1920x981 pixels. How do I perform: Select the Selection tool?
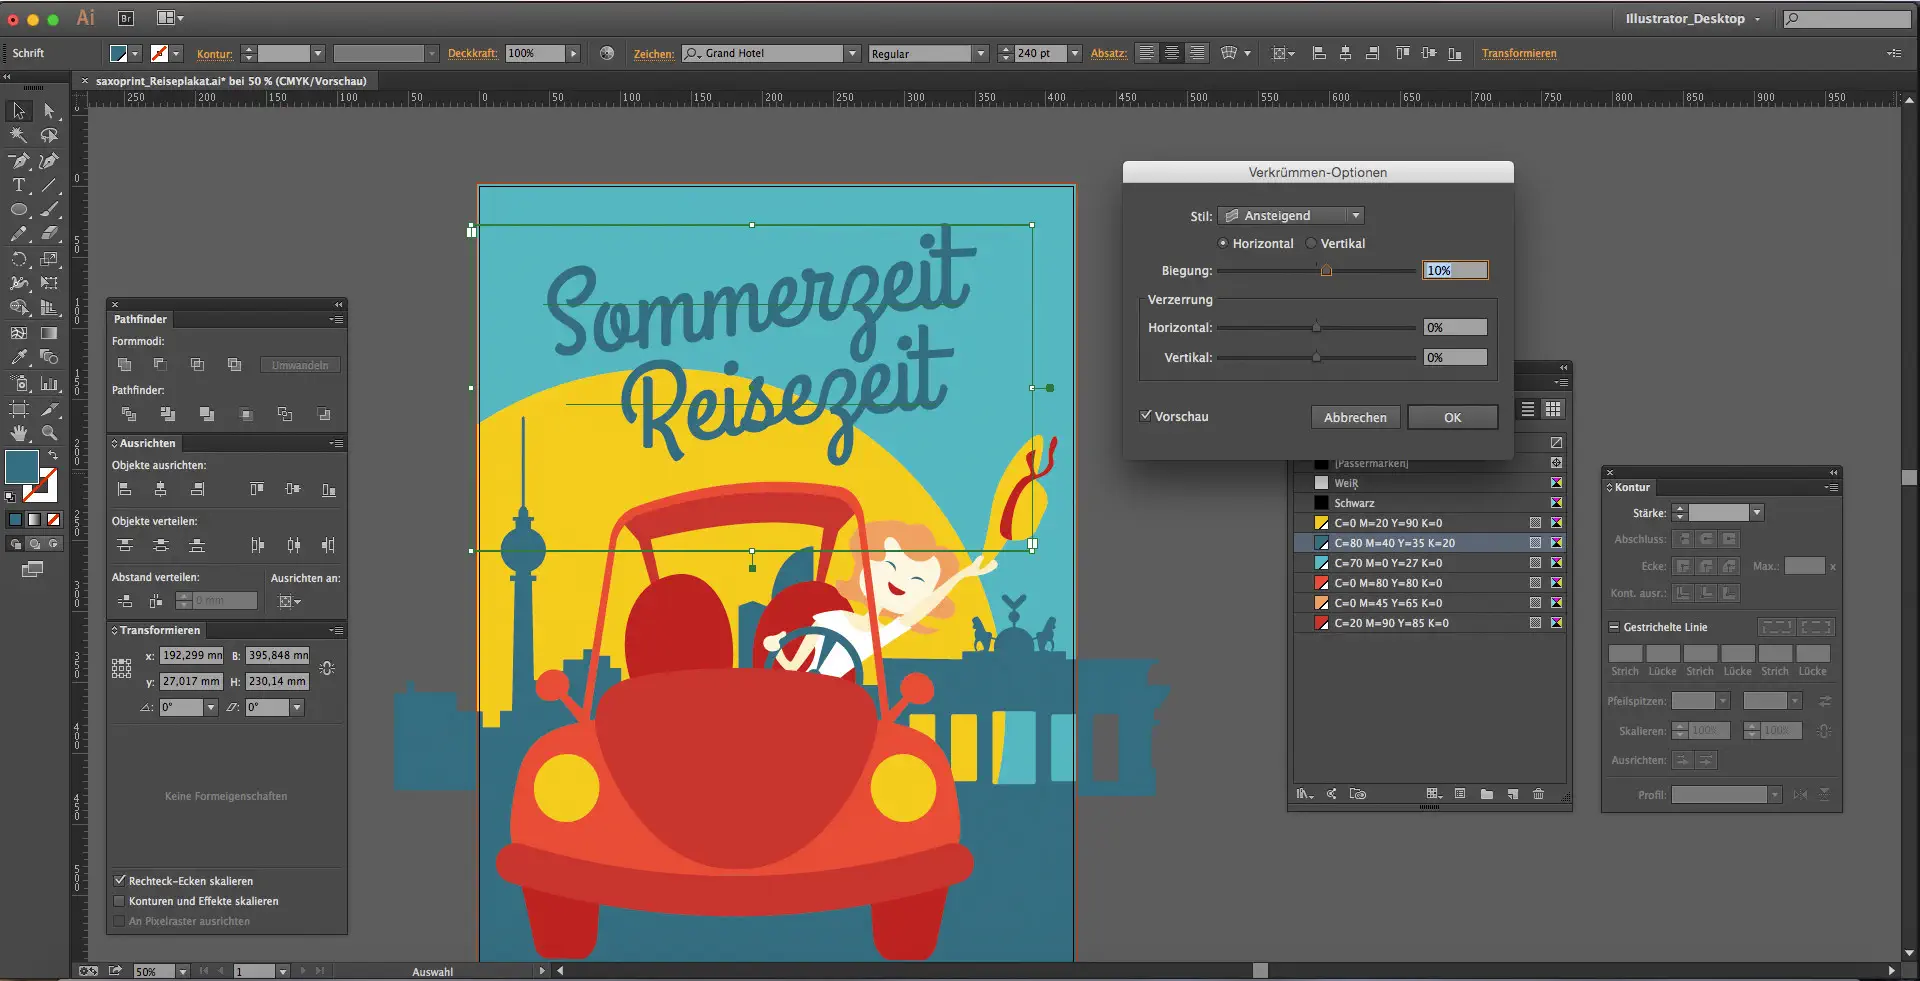pyautogui.click(x=17, y=111)
